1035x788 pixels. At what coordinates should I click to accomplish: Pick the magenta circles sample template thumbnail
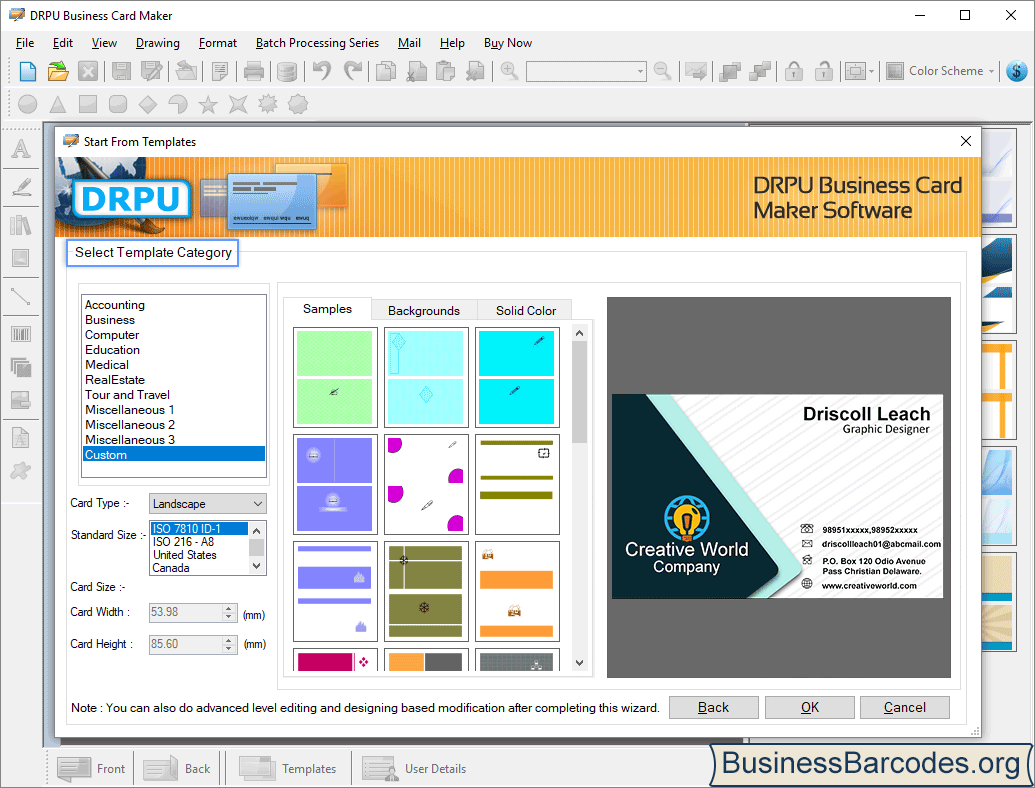pyautogui.click(x=426, y=484)
